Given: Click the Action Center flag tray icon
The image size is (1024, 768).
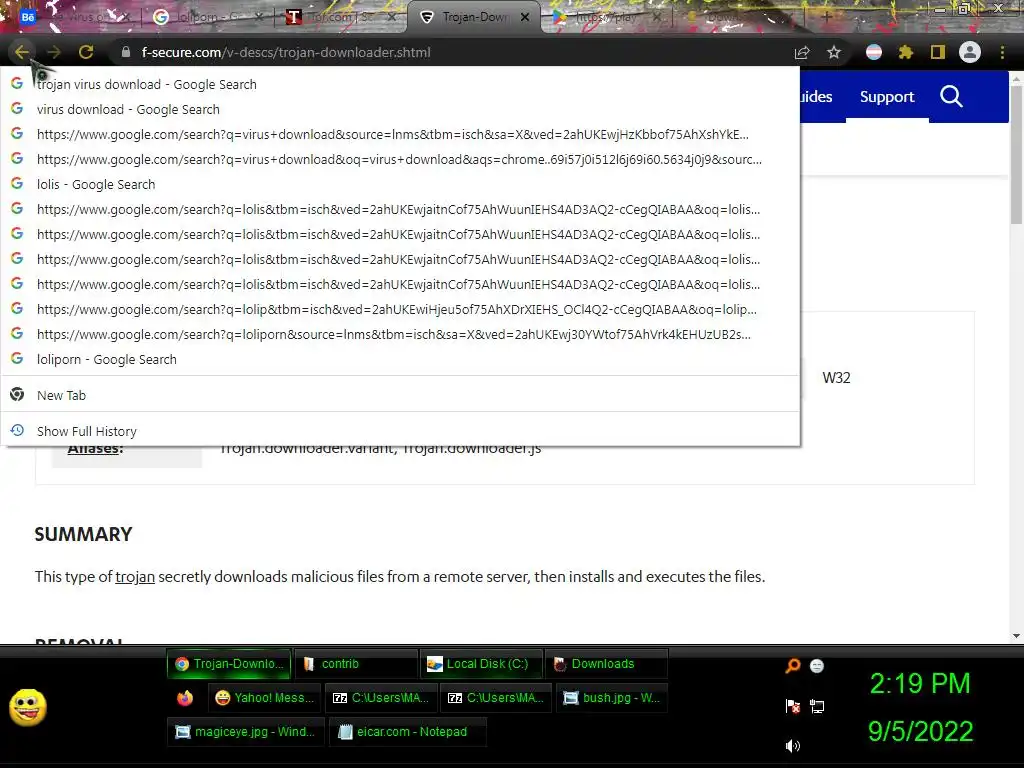Looking at the screenshot, I should 793,706.
